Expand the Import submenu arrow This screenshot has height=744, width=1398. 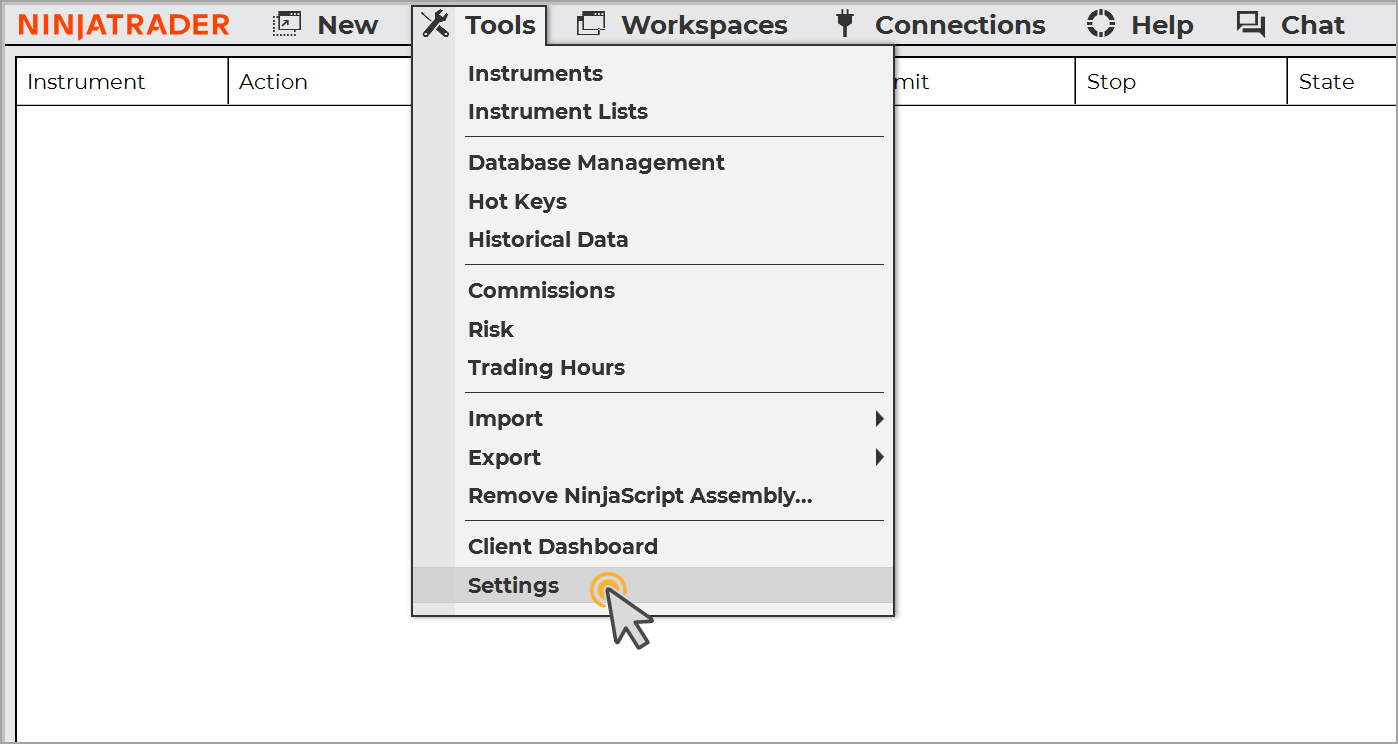click(x=879, y=418)
